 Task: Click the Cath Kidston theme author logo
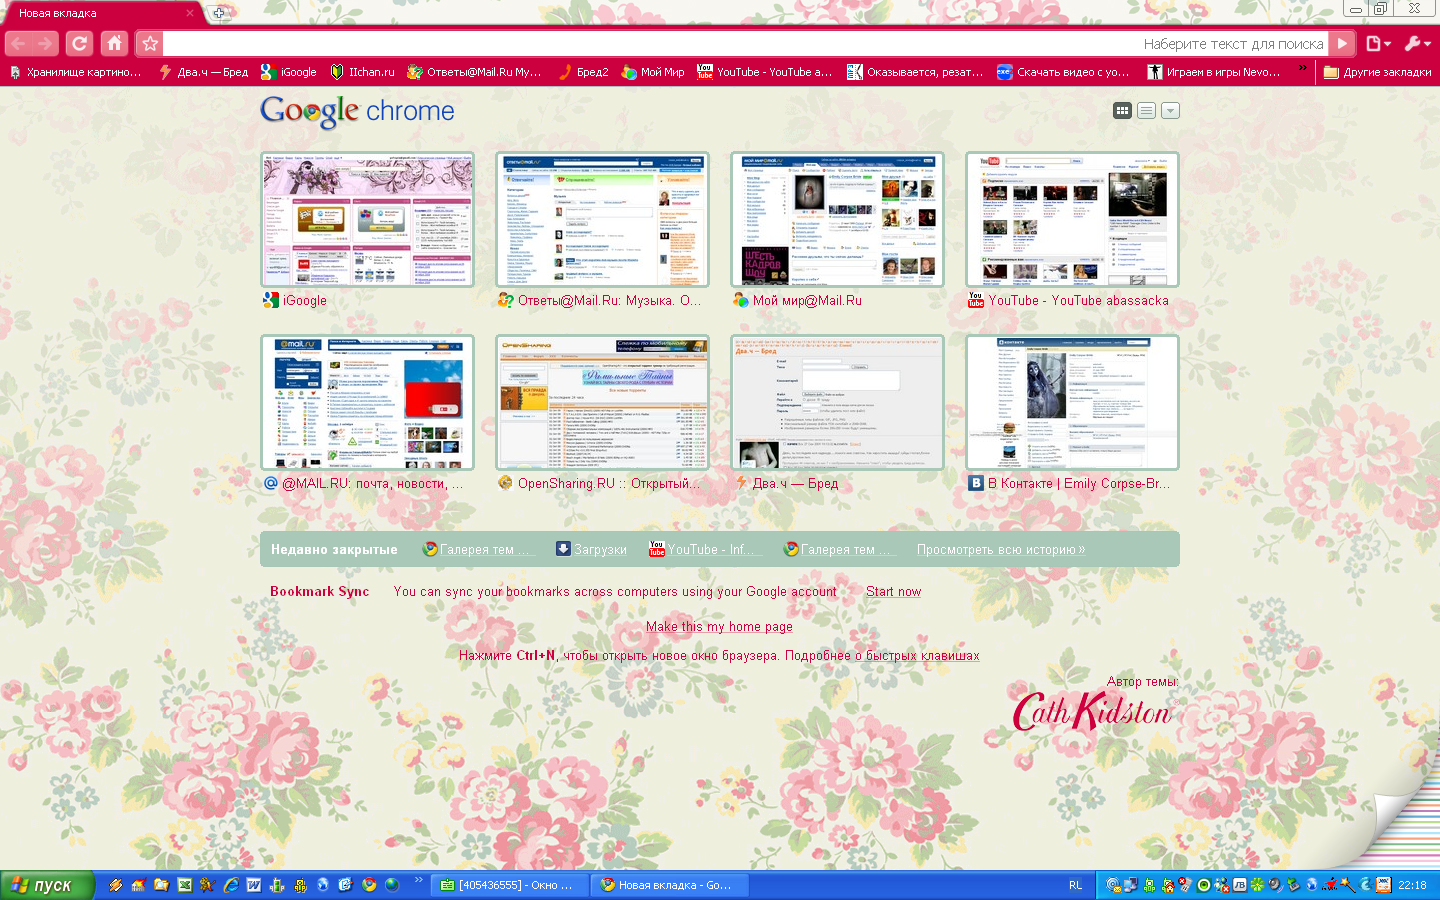(1092, 712)
